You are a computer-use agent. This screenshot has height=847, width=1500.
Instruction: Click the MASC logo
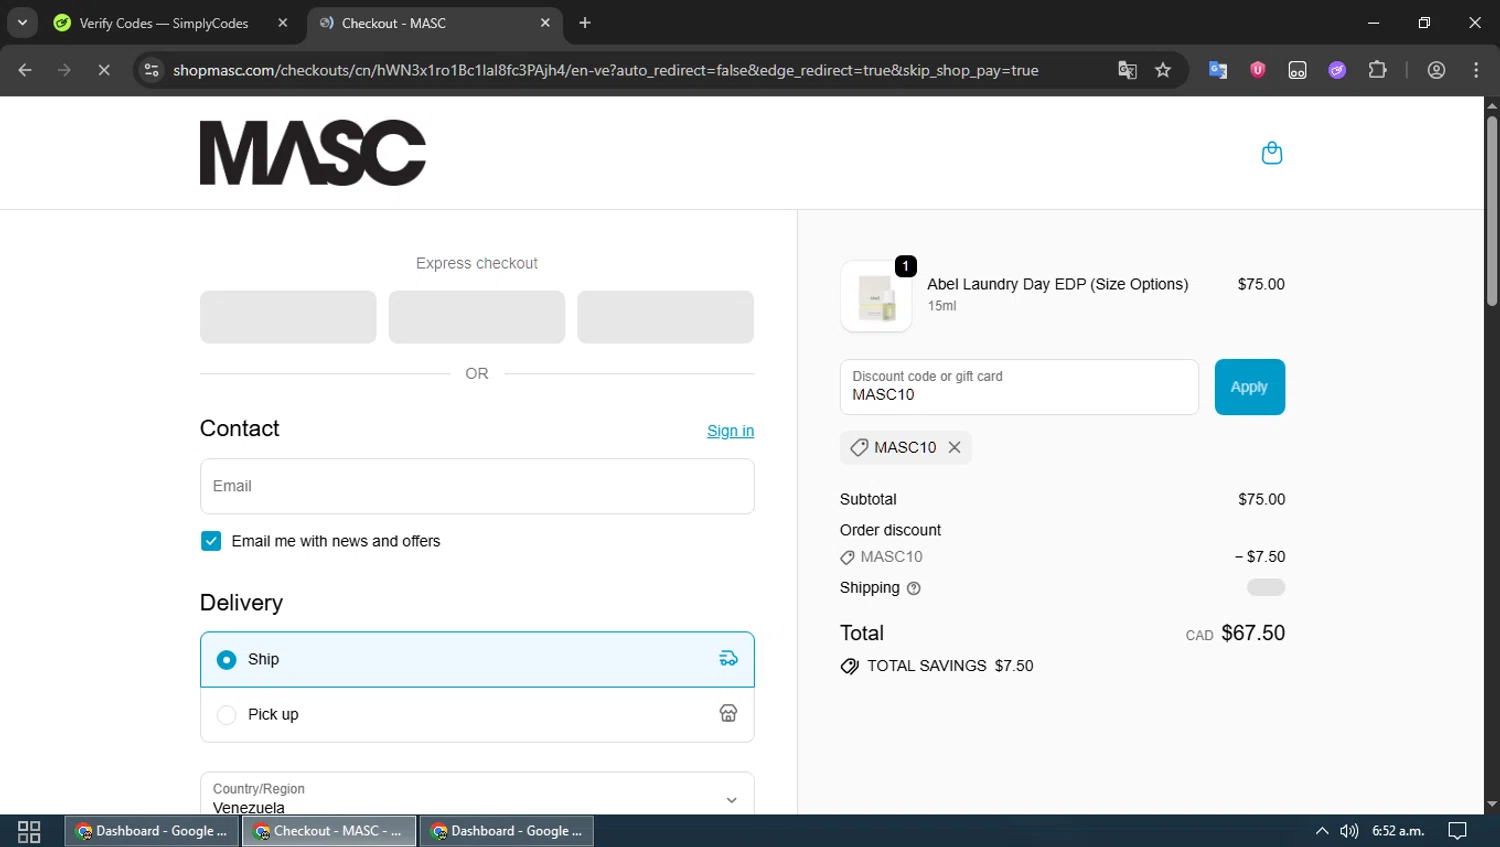[313, 153]
